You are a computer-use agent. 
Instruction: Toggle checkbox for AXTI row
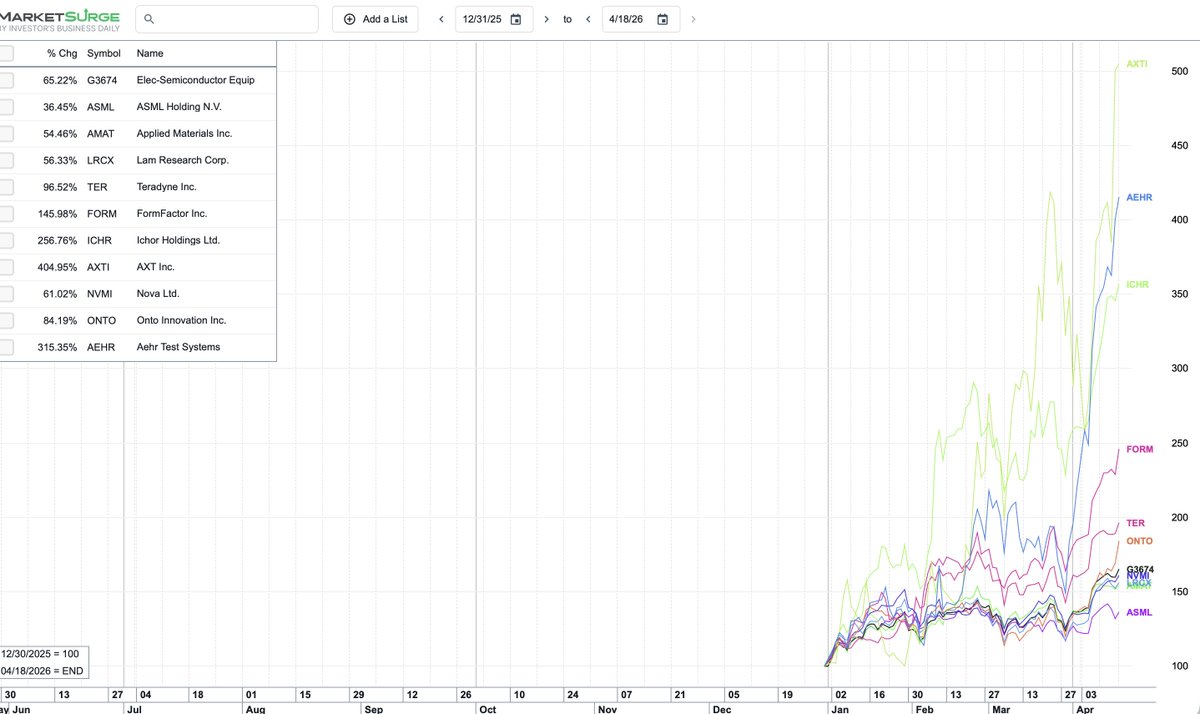(x=6, y=267)
